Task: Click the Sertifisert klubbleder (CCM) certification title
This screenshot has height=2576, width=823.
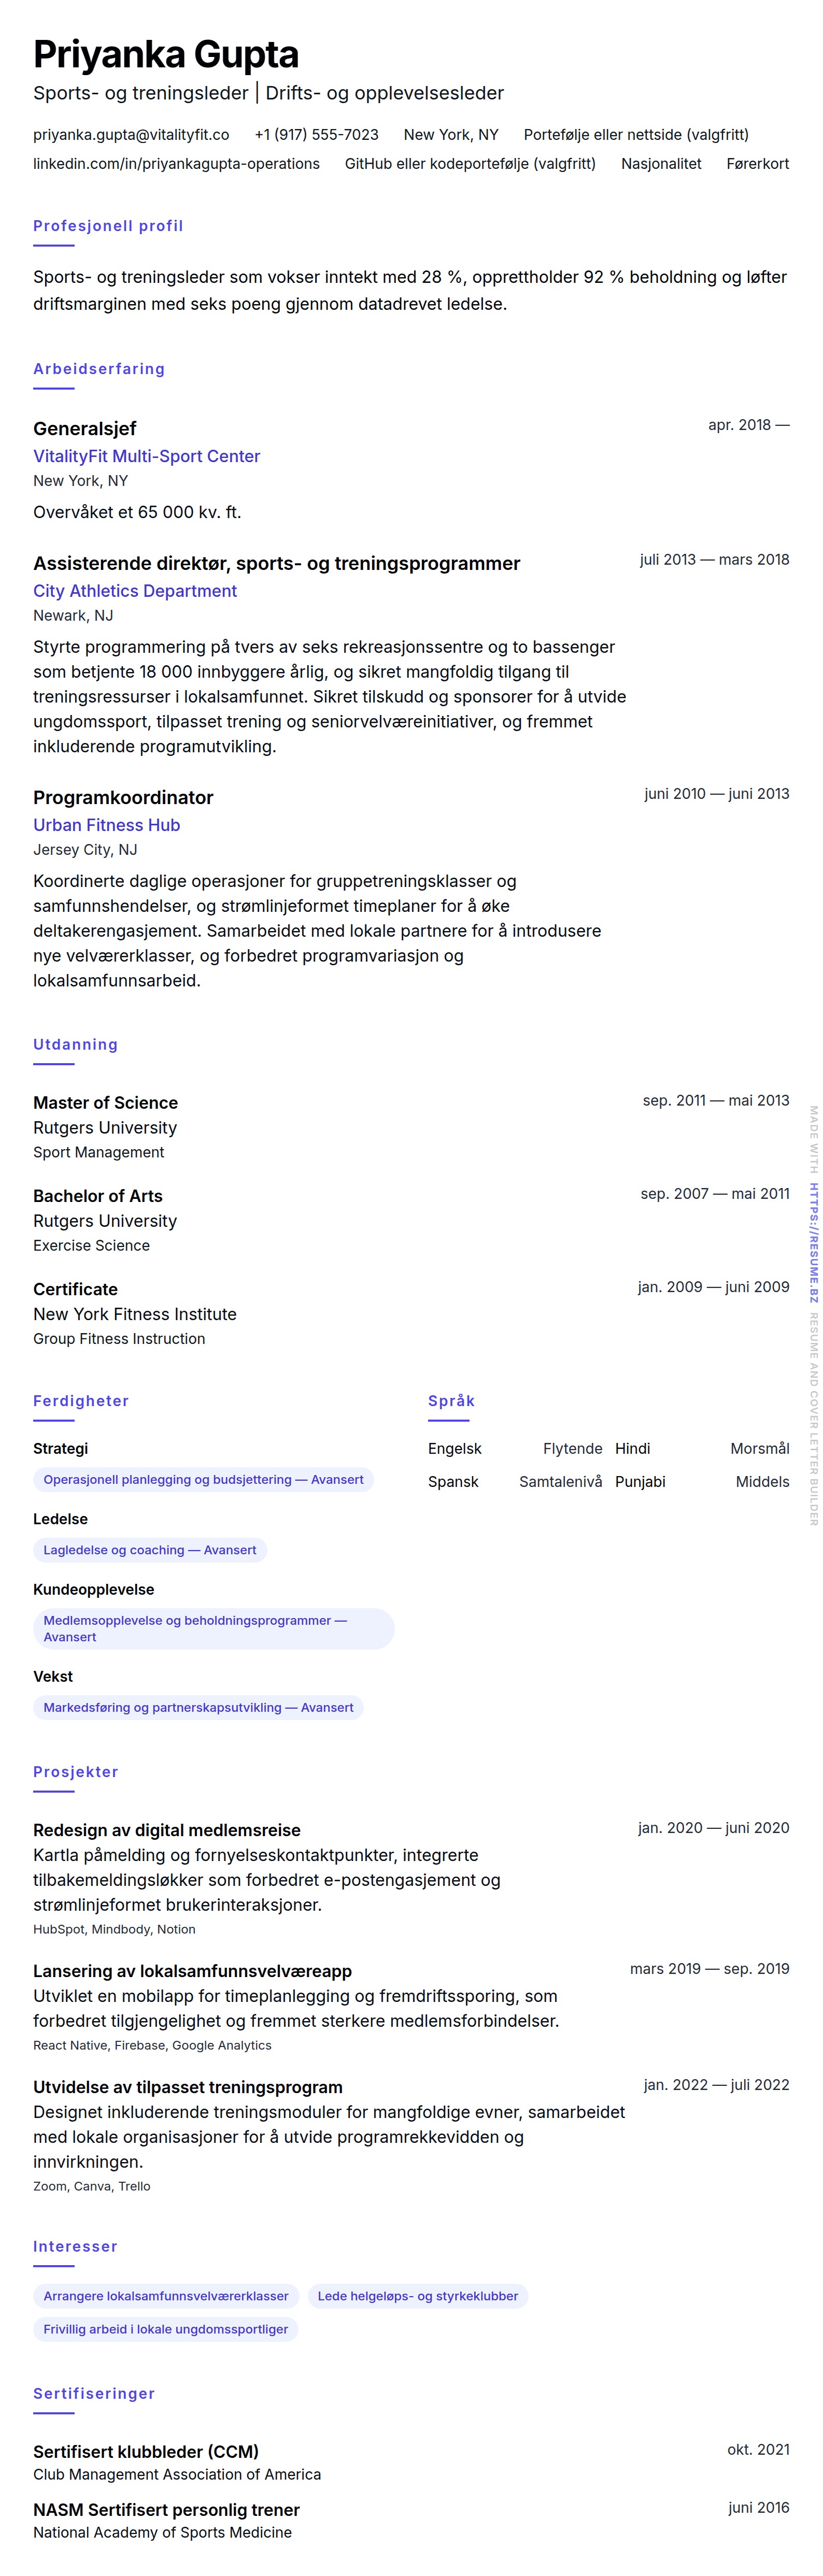Action: (x=146, y=2451)
